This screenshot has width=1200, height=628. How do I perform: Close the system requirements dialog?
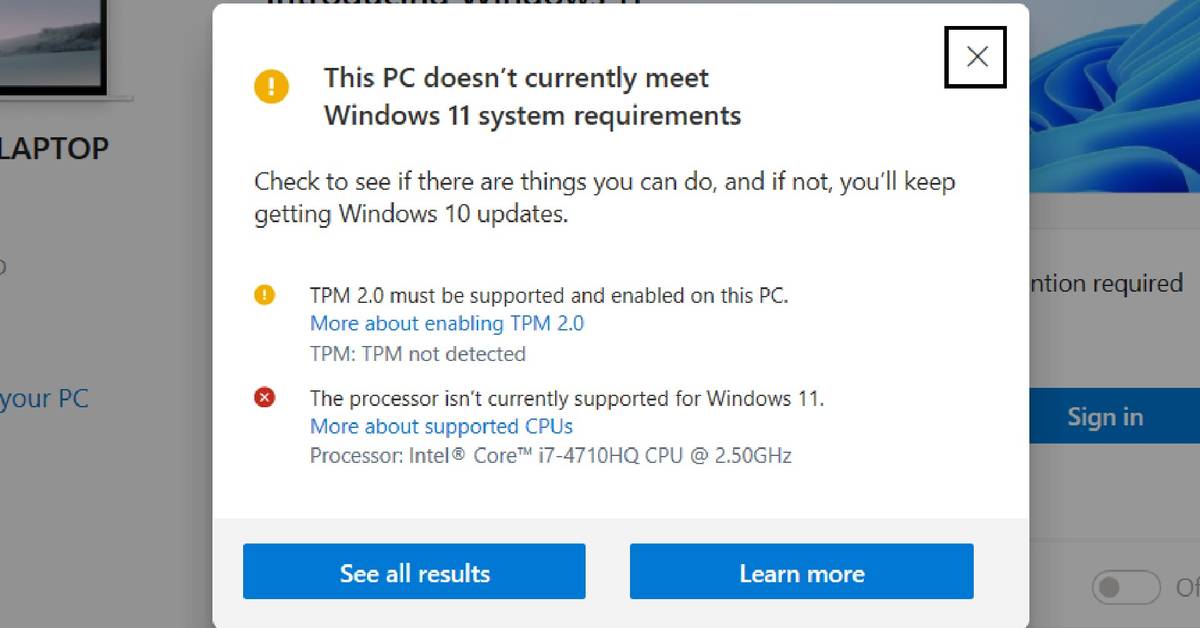[976, 57]
